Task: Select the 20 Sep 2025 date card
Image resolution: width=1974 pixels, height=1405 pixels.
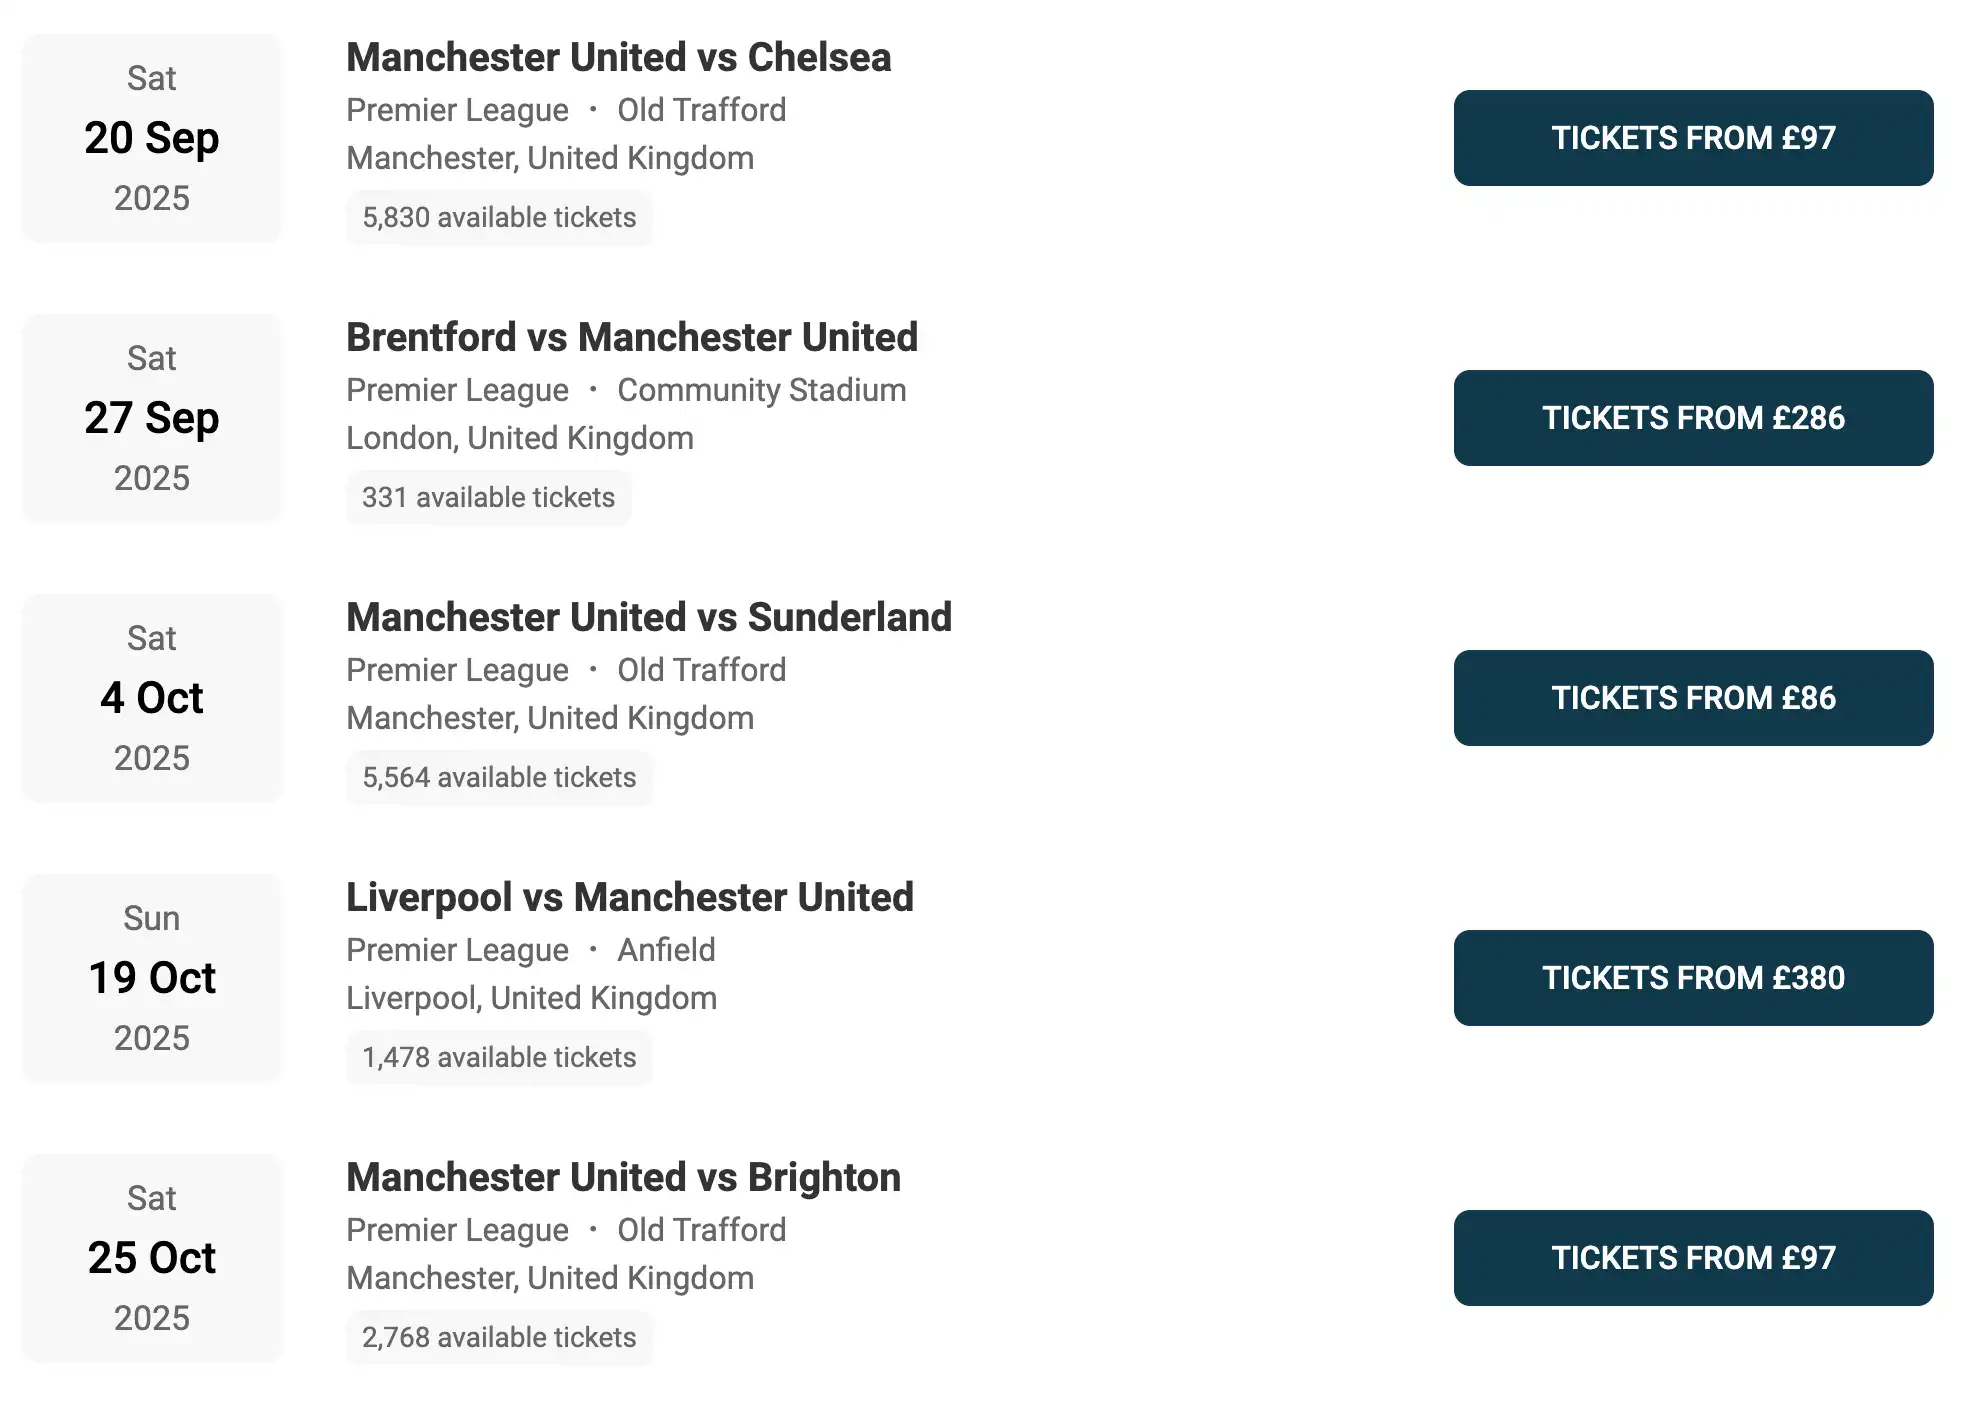Action: coord(152,138)
